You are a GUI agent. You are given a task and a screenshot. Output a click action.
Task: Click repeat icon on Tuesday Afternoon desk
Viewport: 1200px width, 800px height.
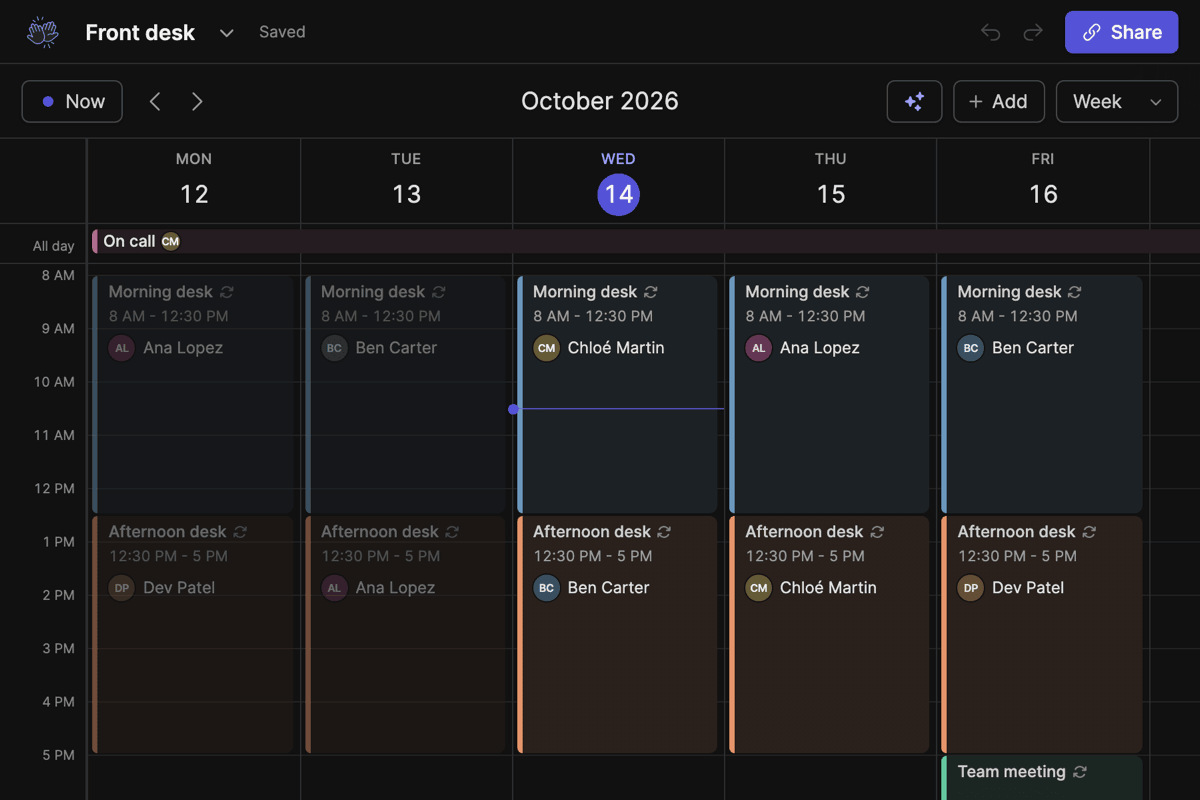[452, 532]
